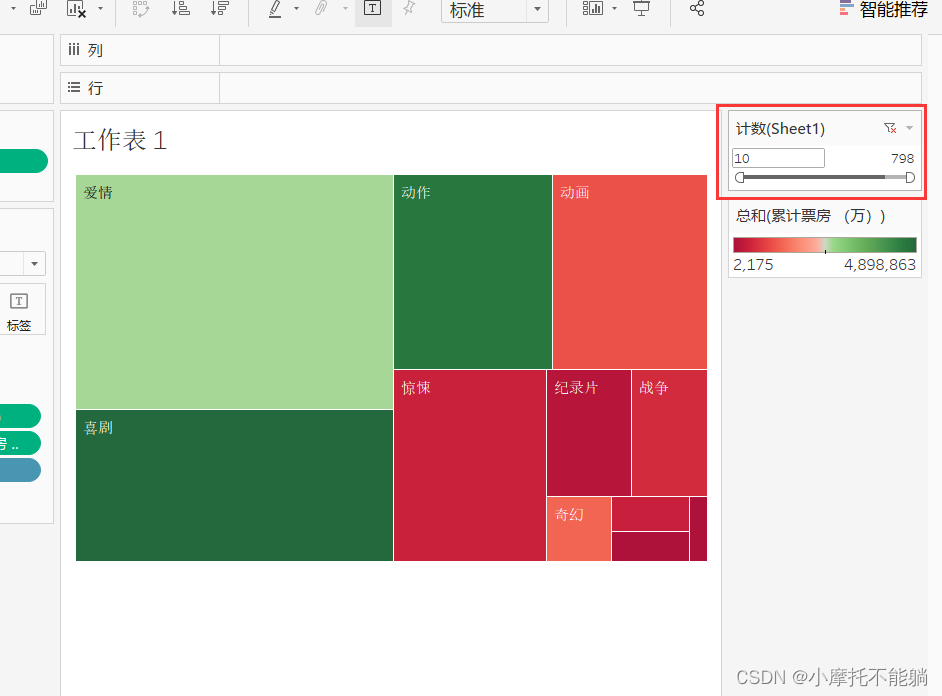This screenshot has width=942, height=696.
Task: Open the 智能推荐 Show Me panel
Action: [x=883, y=10]
